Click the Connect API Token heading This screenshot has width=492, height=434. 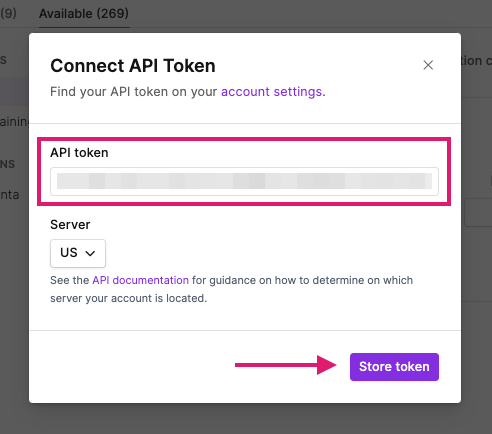coord(133,66)
